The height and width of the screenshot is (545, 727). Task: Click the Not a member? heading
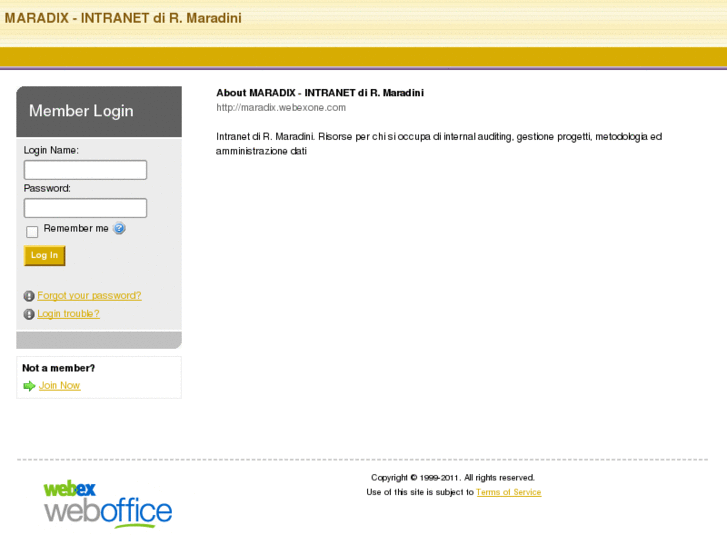coord(58,368)
